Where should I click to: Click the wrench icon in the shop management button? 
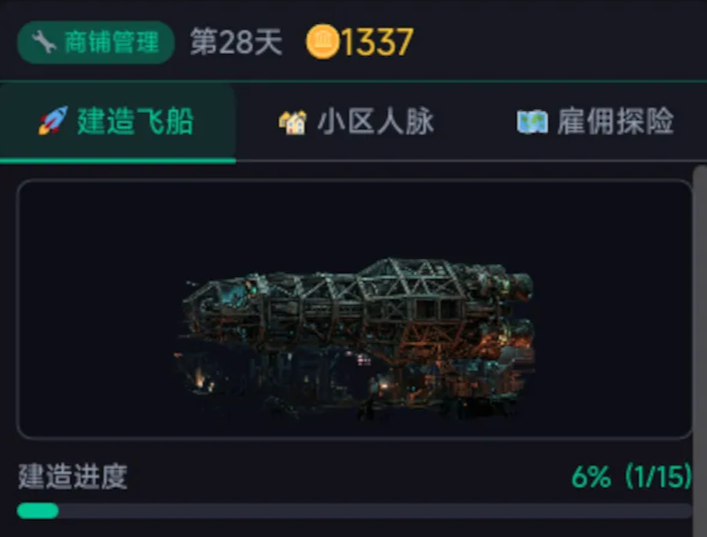43,42
